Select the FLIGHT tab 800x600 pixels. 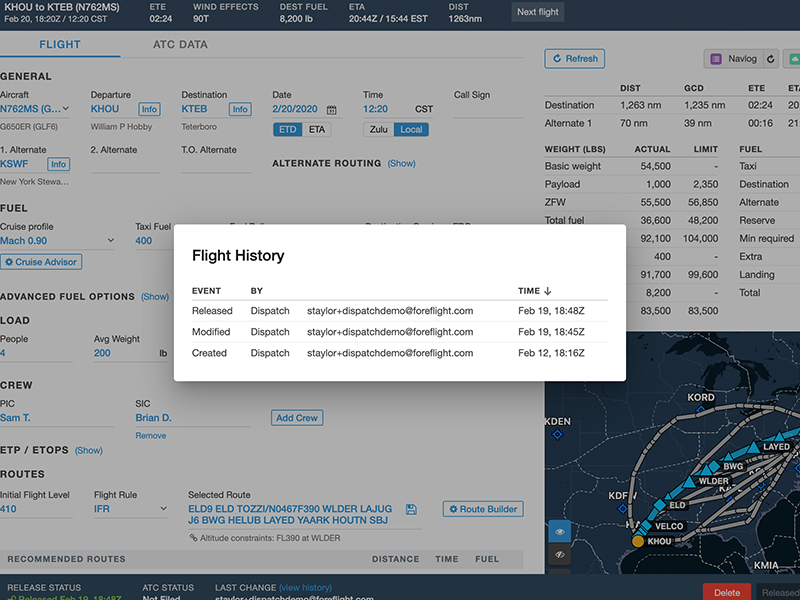tap(60, 44)
